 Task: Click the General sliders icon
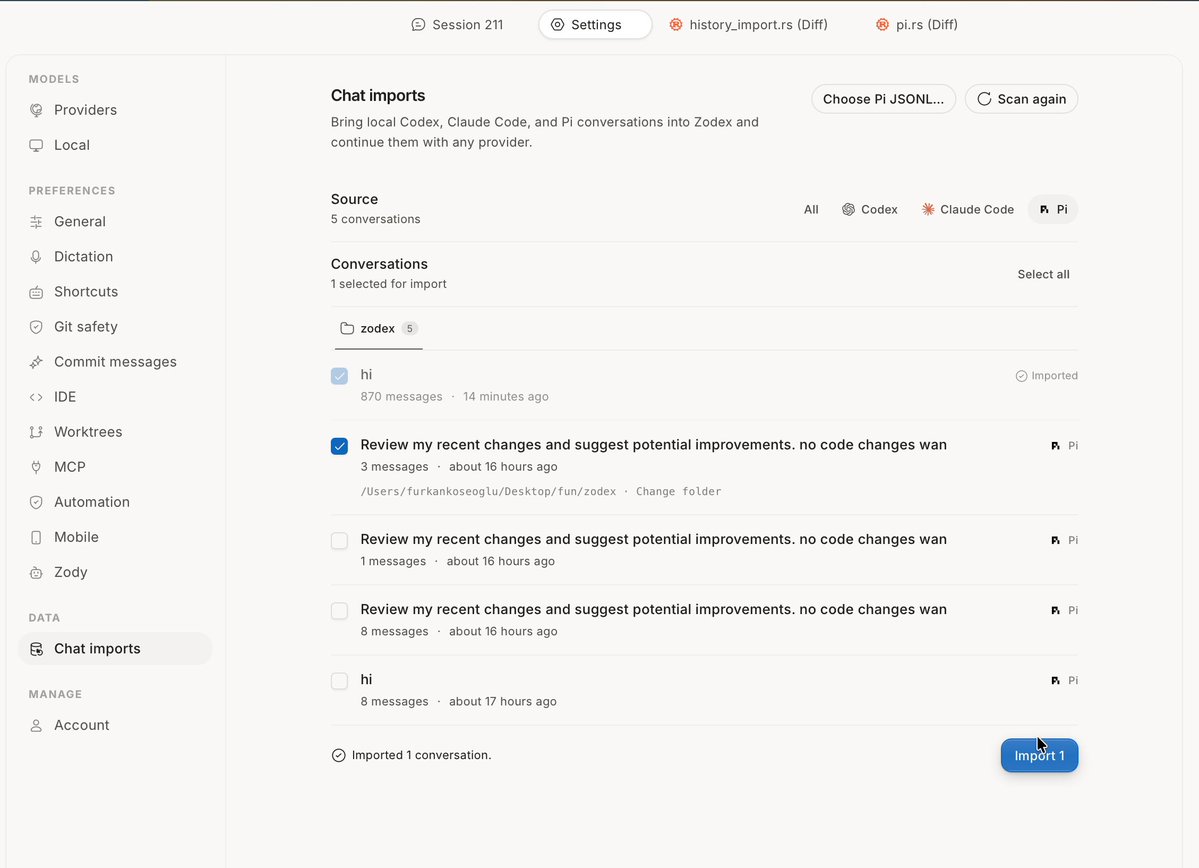[36, 222]
